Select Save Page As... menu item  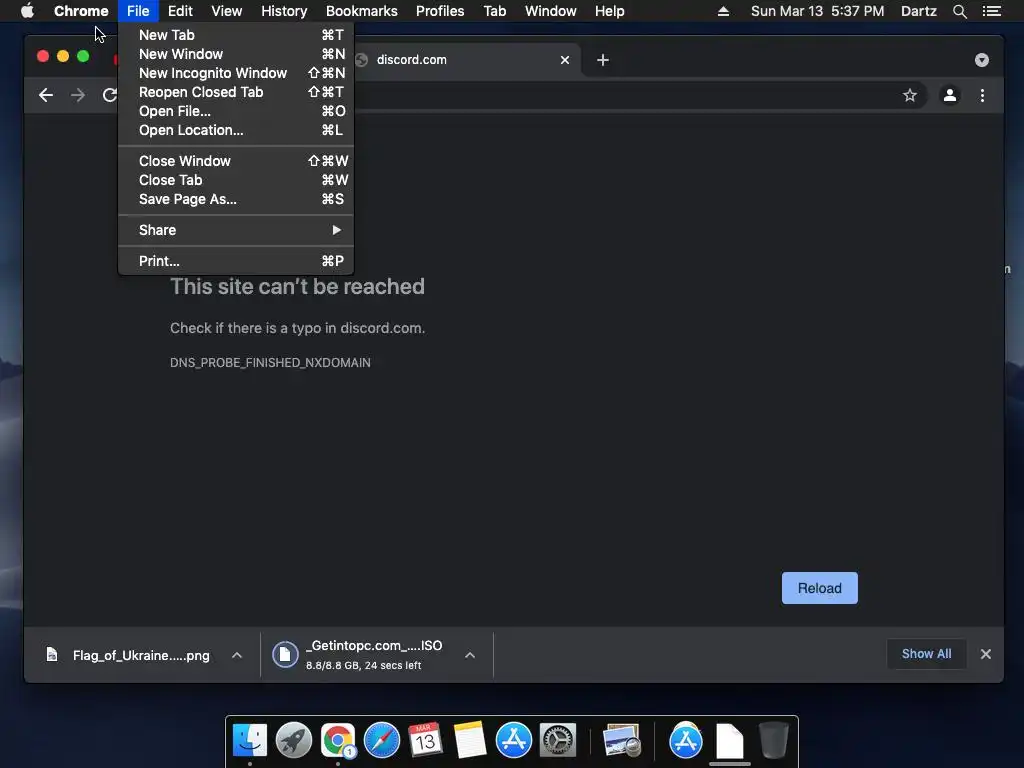[236, 199]
